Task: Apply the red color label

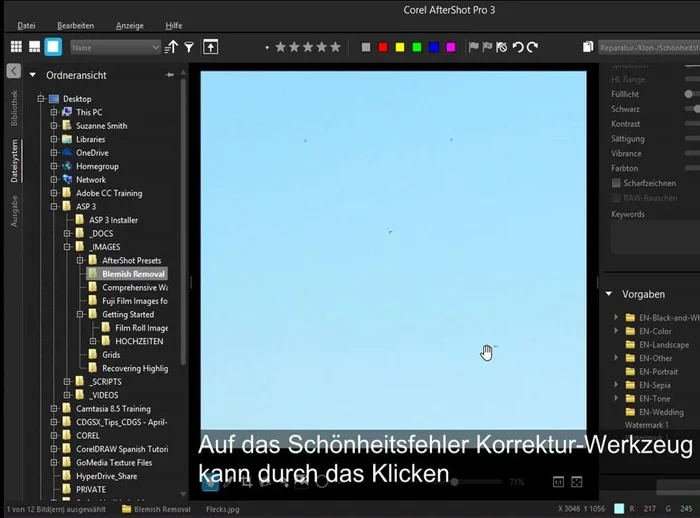Action: click(383, 47)
